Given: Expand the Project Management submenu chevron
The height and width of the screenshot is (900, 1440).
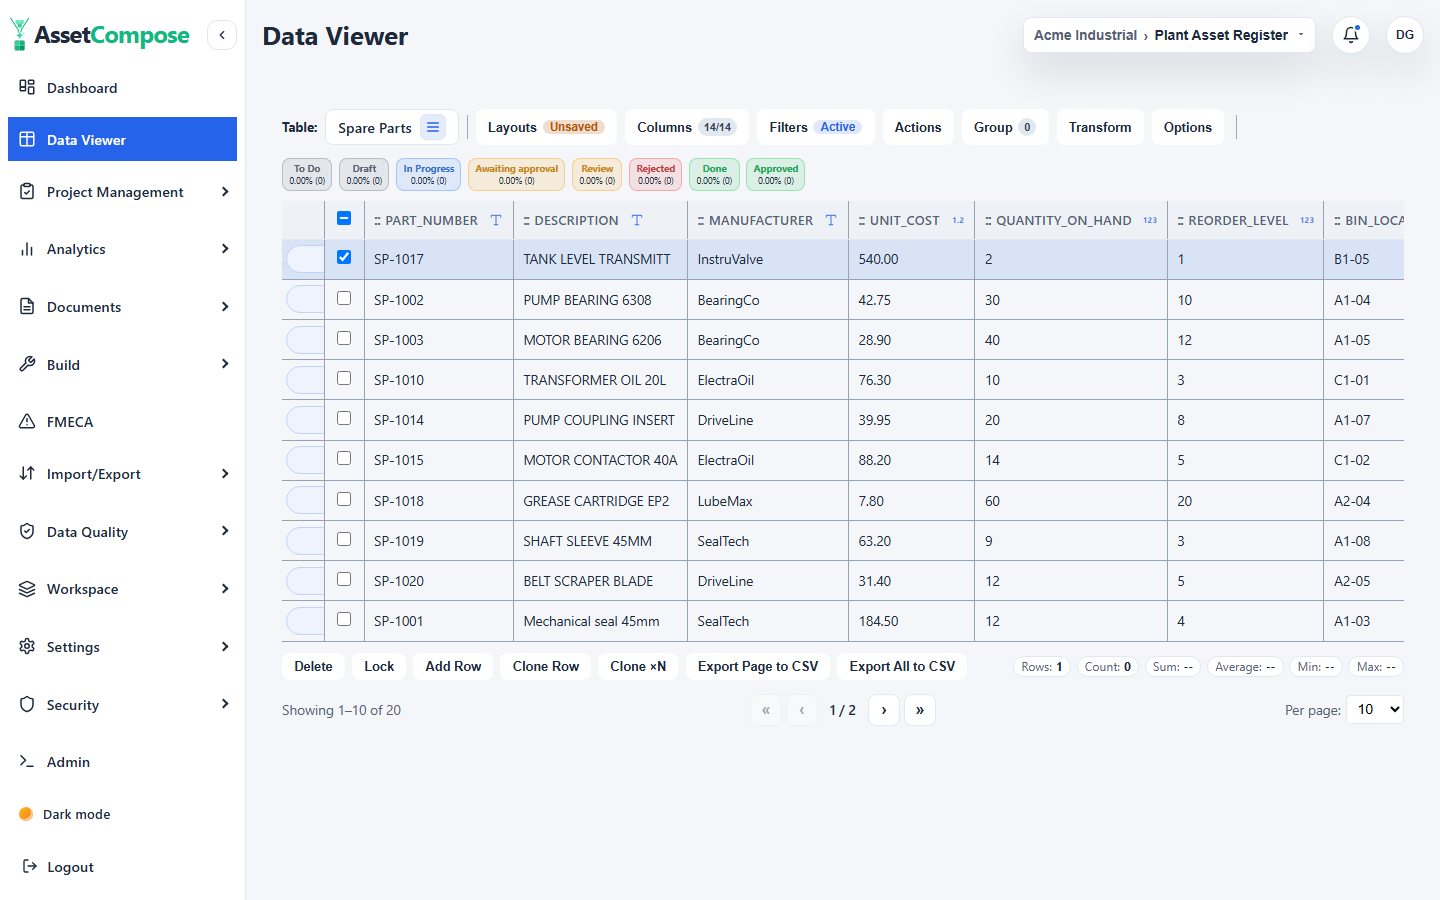Looking at the screenshot, I should (x=225, y=191).
